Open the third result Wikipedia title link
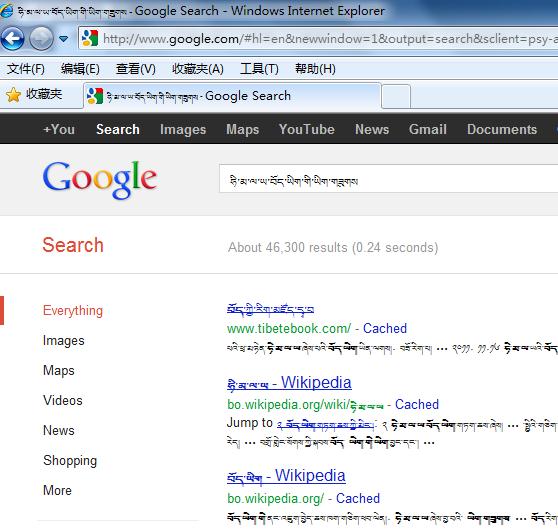Screen dimensions: 558x532 coord(286,476)
